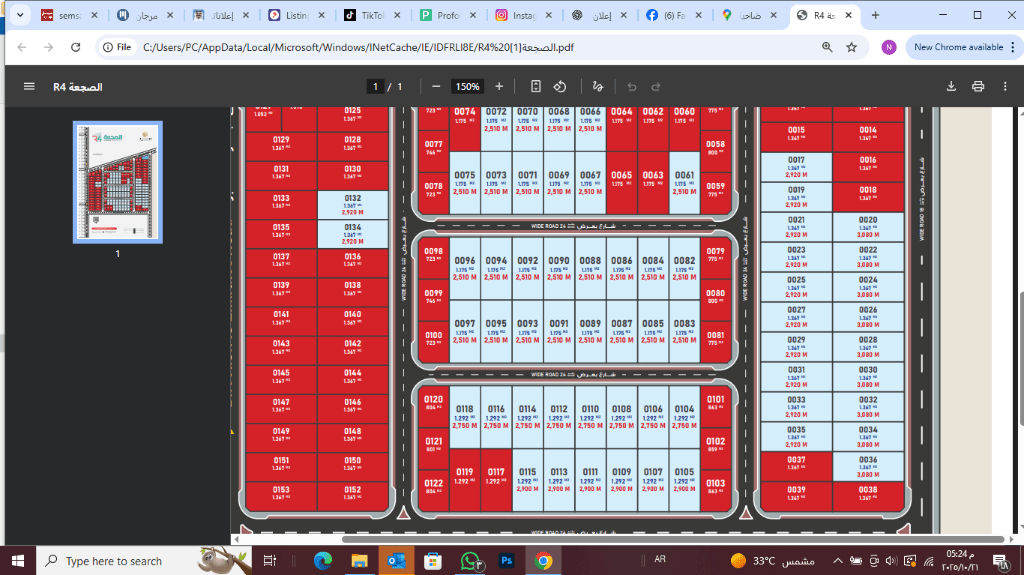Click the zoom percentage field
Screen dimensions: 1024x575
point(469,87)
